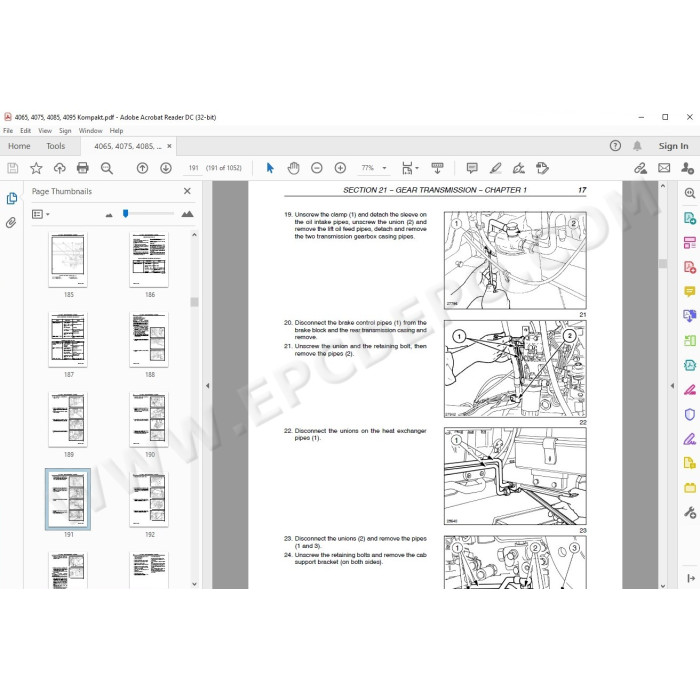Print the document using the printer icon
700x700 pixels.
point(83,168)
